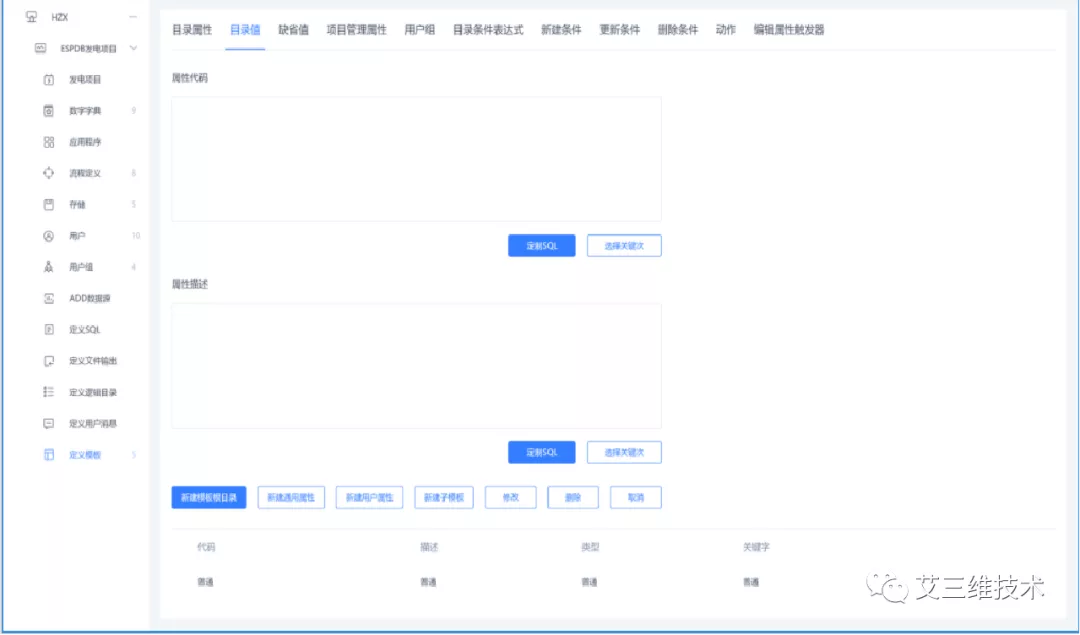1080x635 pixels.
Task: Open the 用户组 tab in the top bar
Action: (x=419, y=30)
